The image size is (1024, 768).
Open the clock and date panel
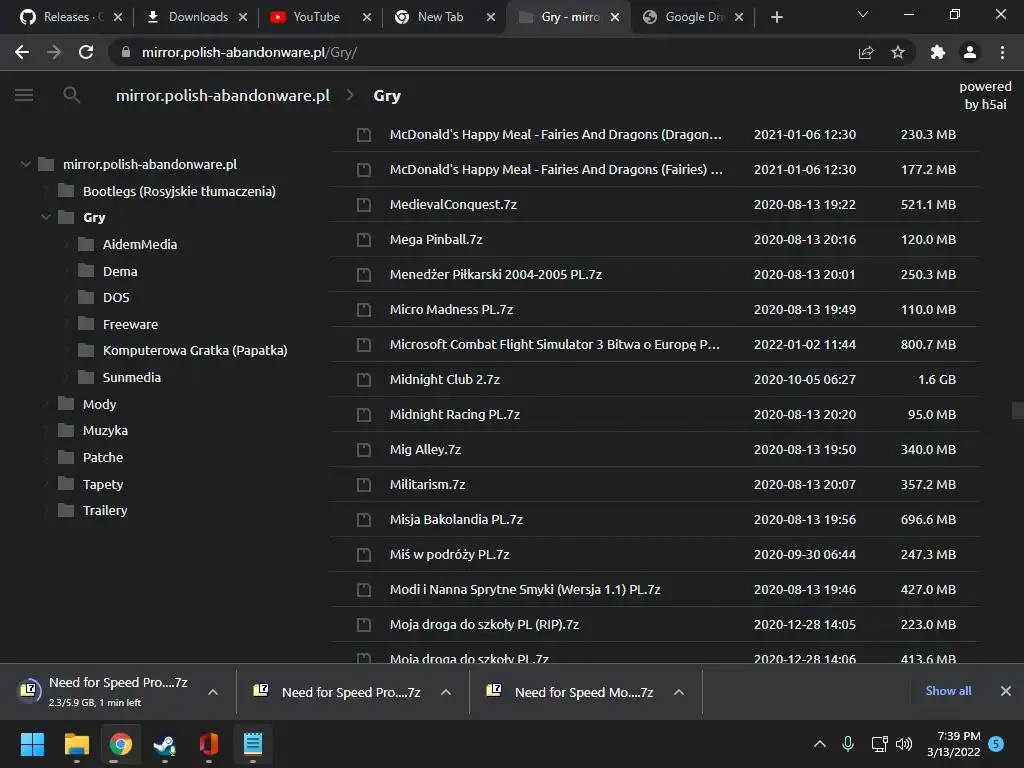point(953,744)
